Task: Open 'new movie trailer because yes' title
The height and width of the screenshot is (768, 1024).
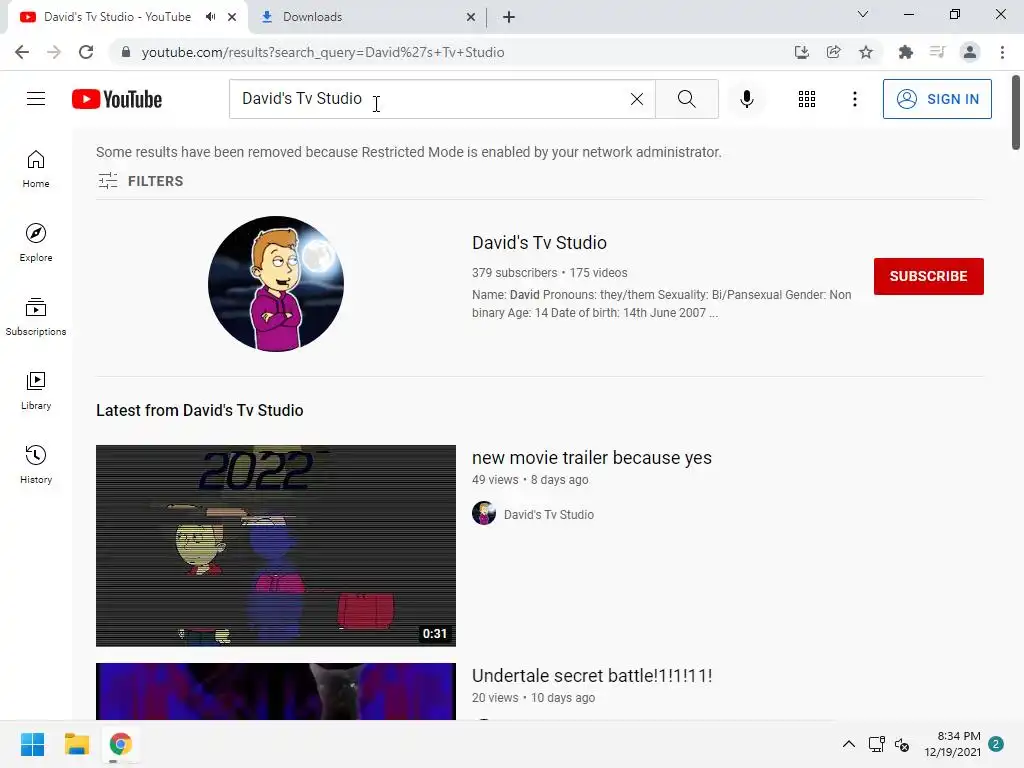Action: coord(592,458)
